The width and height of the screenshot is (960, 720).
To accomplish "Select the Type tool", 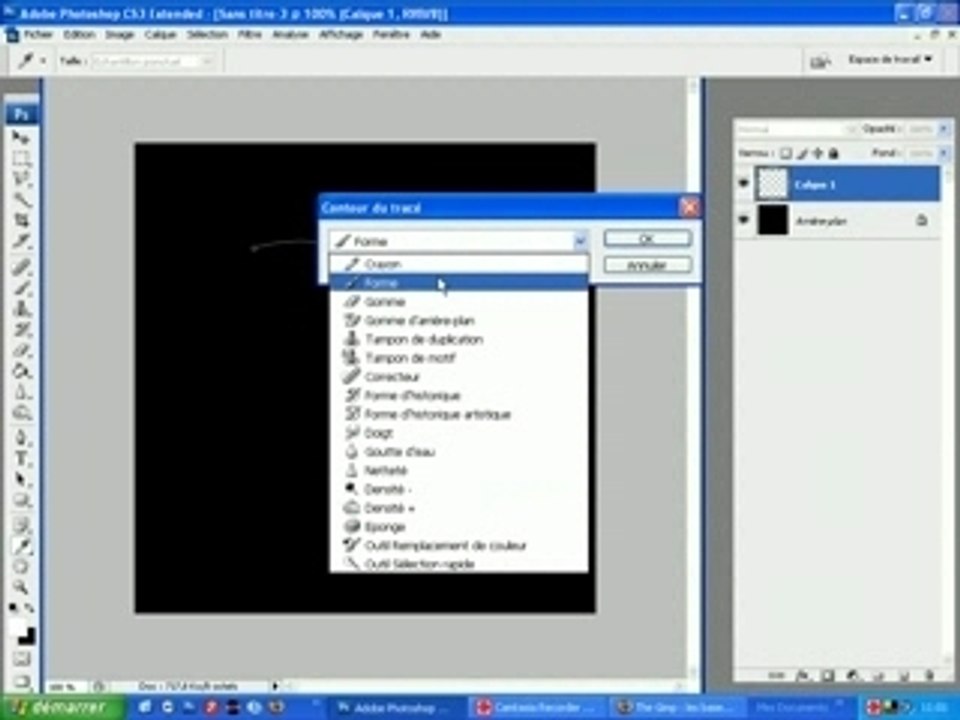I will (21, 459).
